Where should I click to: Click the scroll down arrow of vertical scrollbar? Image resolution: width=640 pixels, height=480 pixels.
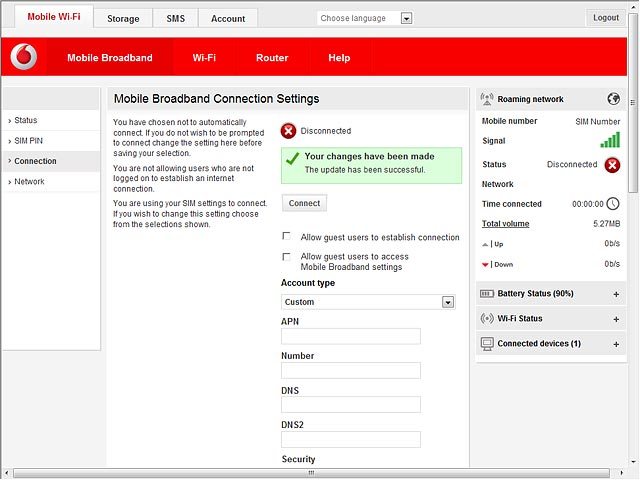click(633, 462)
